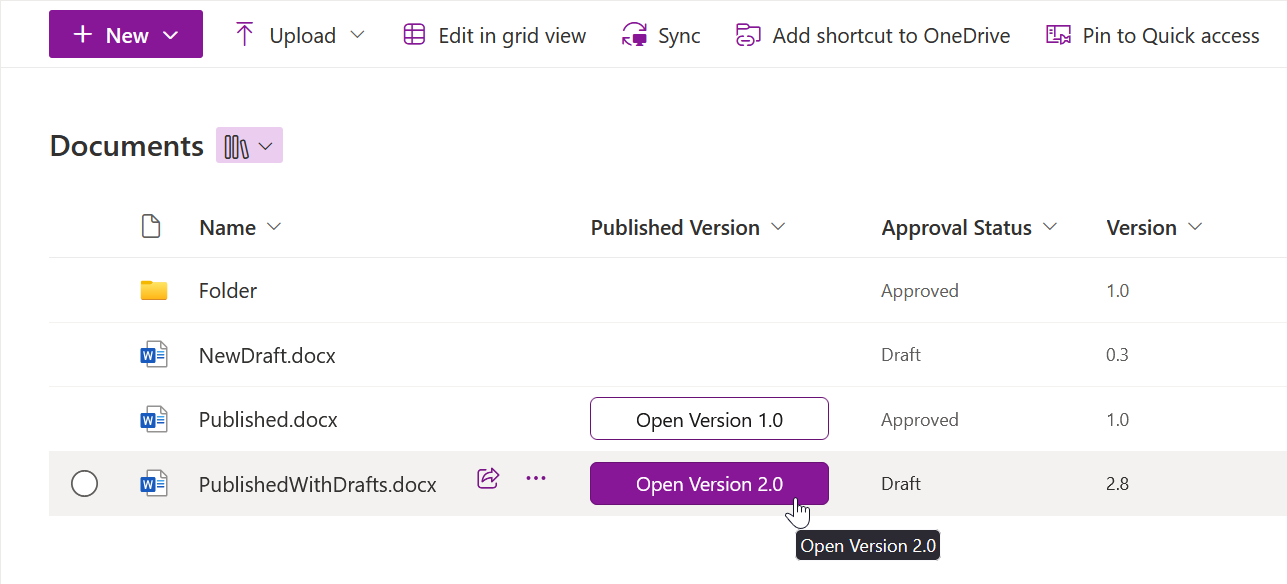Click the Word icon for NewDraft.docx

coord(154,355)
